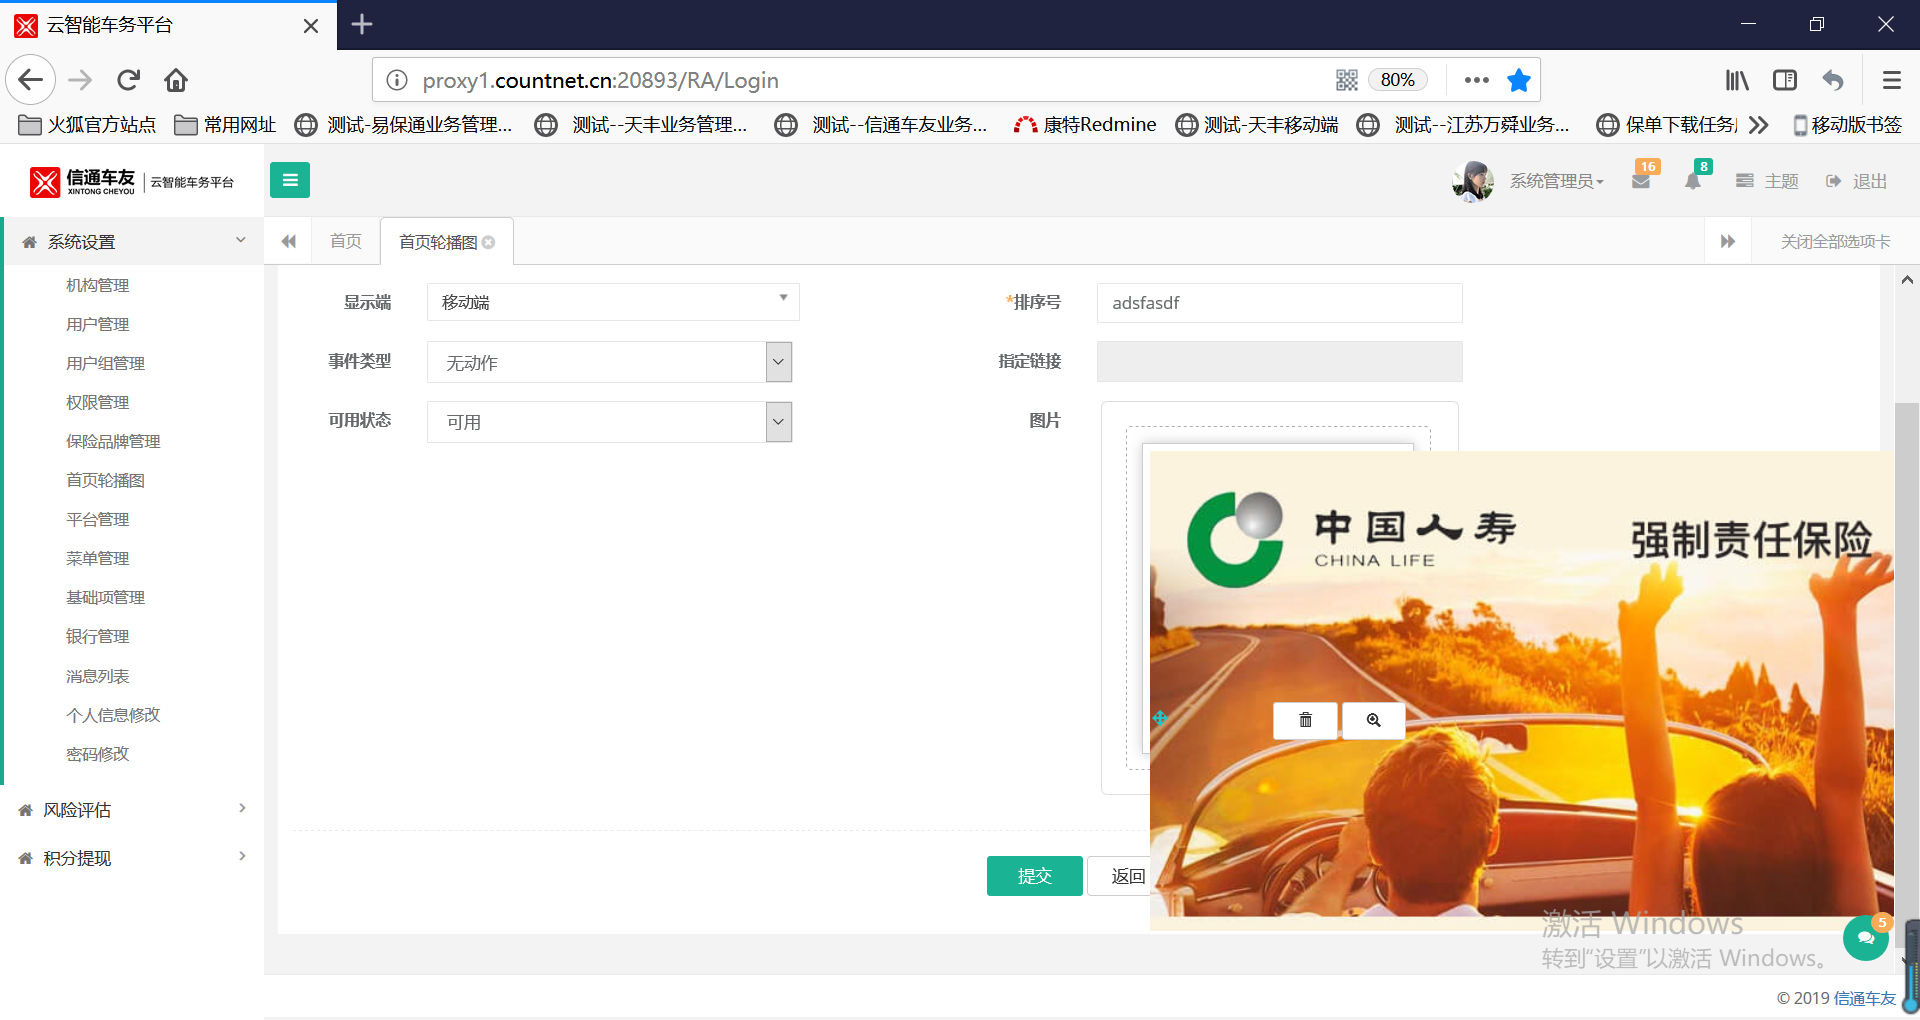Toggle the browser sidebar icon
The image size is (1920, 1020).
pos(1785,80)
